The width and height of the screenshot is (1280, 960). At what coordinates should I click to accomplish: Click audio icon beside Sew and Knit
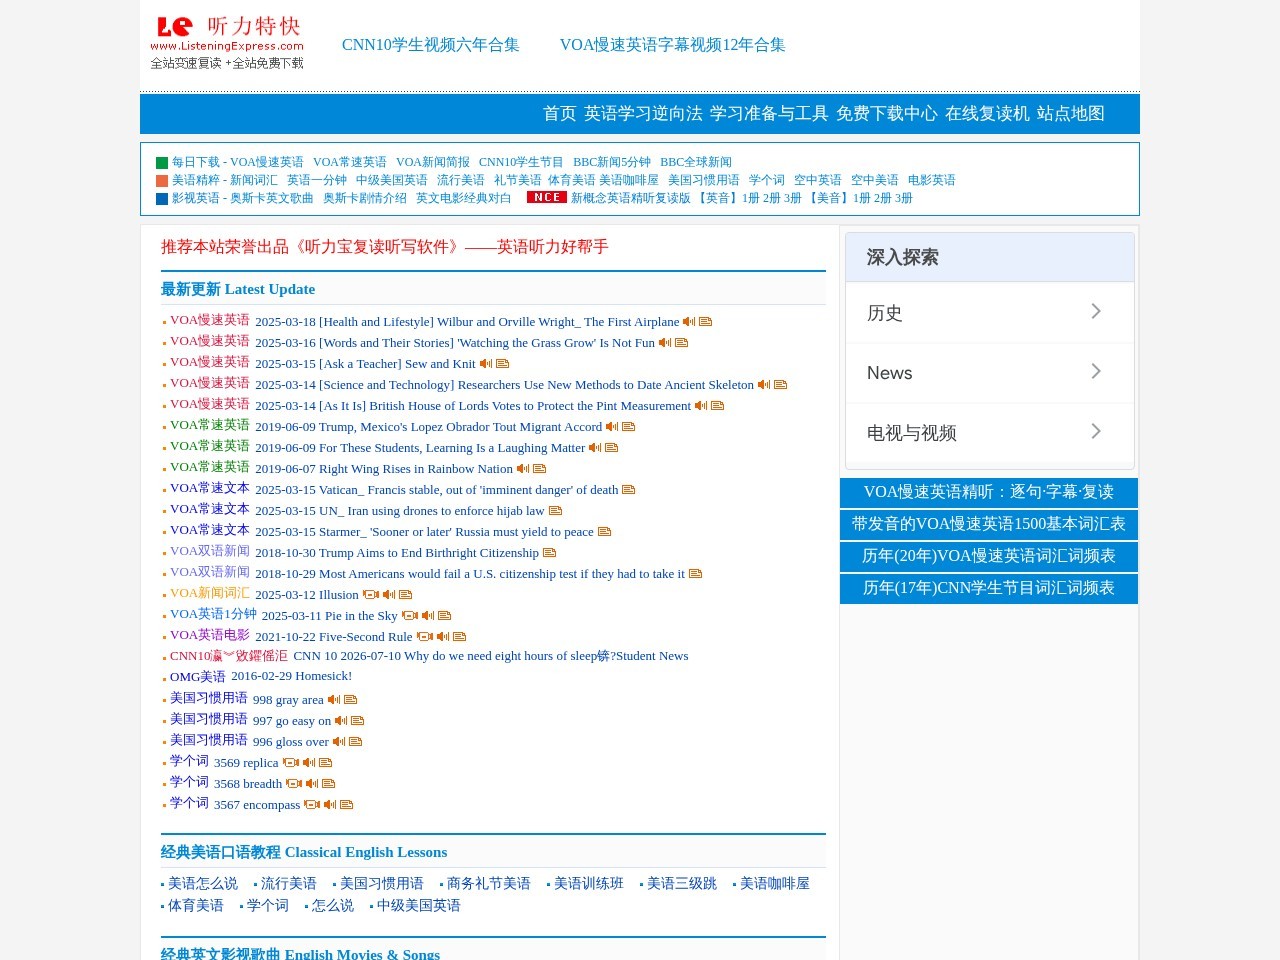[486, 364]
